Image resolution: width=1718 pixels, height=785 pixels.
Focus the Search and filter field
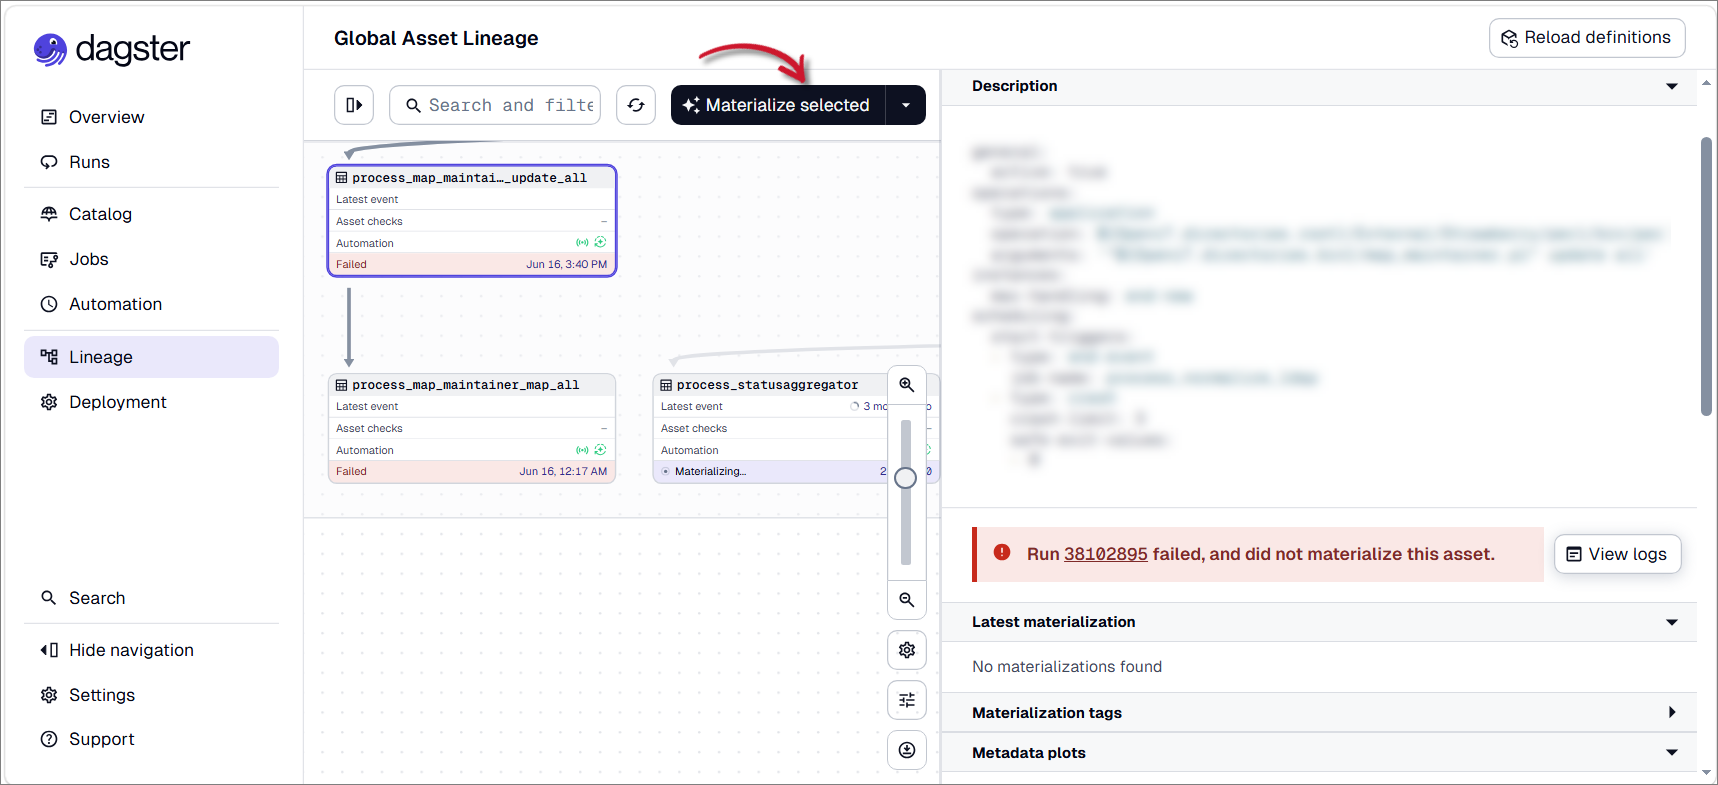click(495, 105)
